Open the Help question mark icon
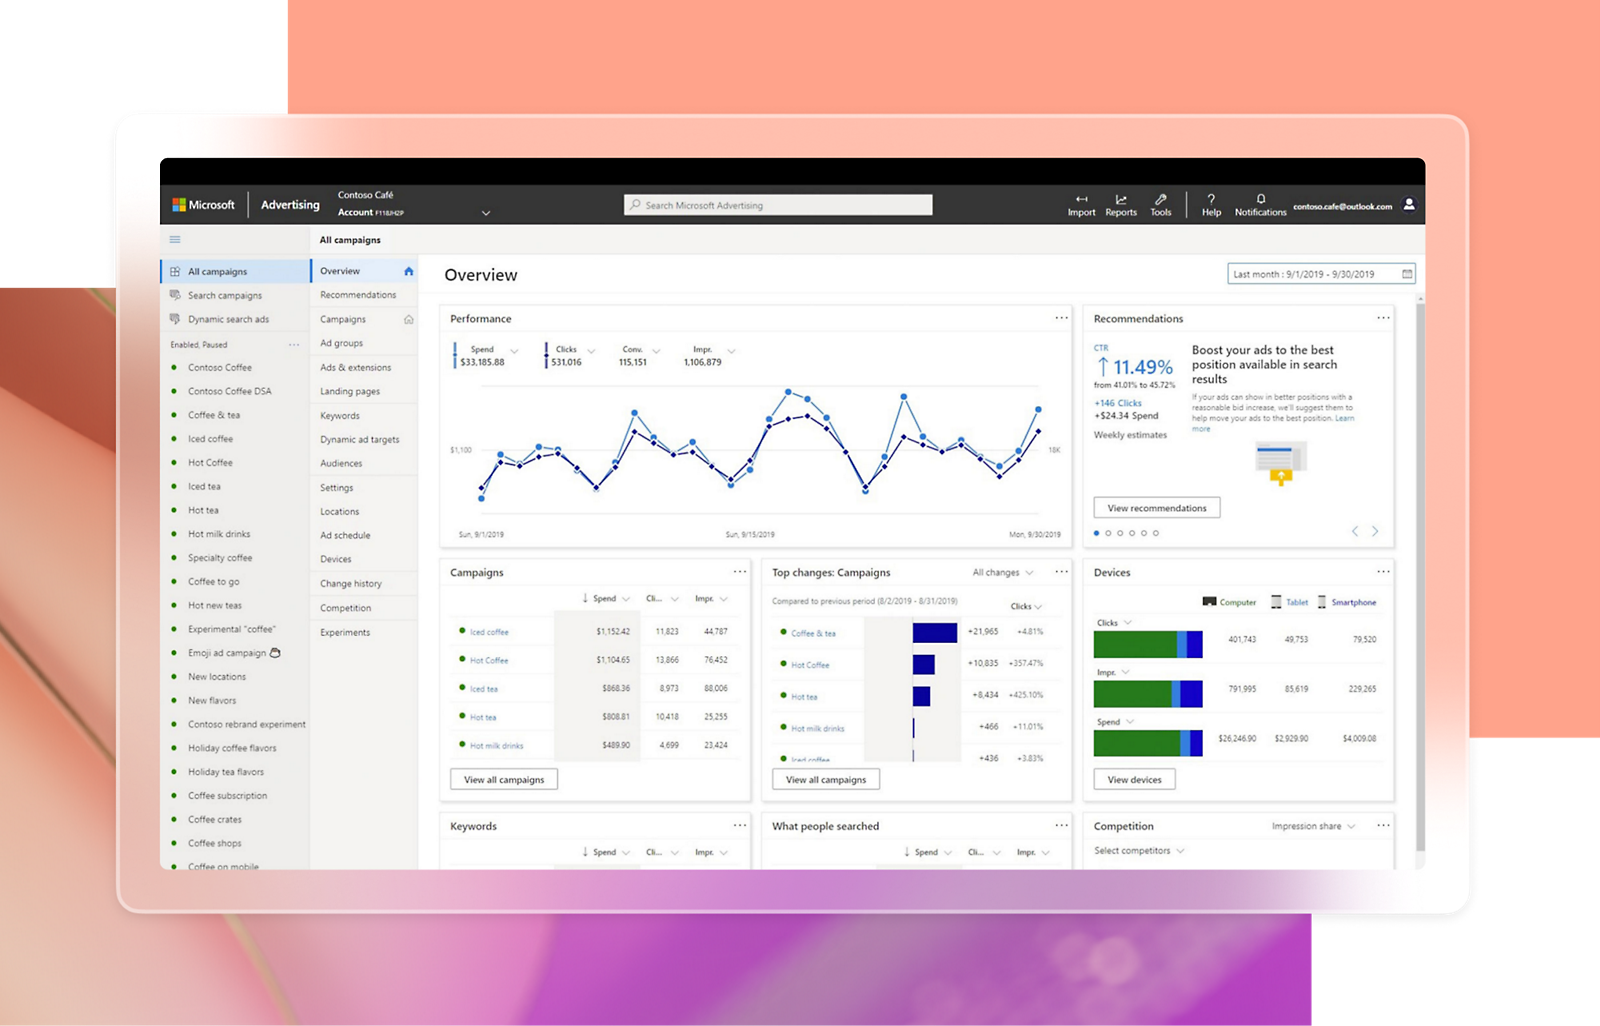The width and height of the screenshot is (1600, 1026). pyautogui.click(x=1211, y=199)
